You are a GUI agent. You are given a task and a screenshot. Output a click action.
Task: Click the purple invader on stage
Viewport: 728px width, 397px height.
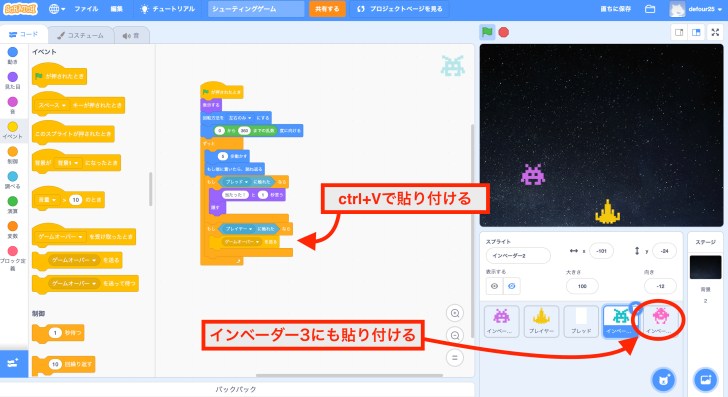[533, 174]
